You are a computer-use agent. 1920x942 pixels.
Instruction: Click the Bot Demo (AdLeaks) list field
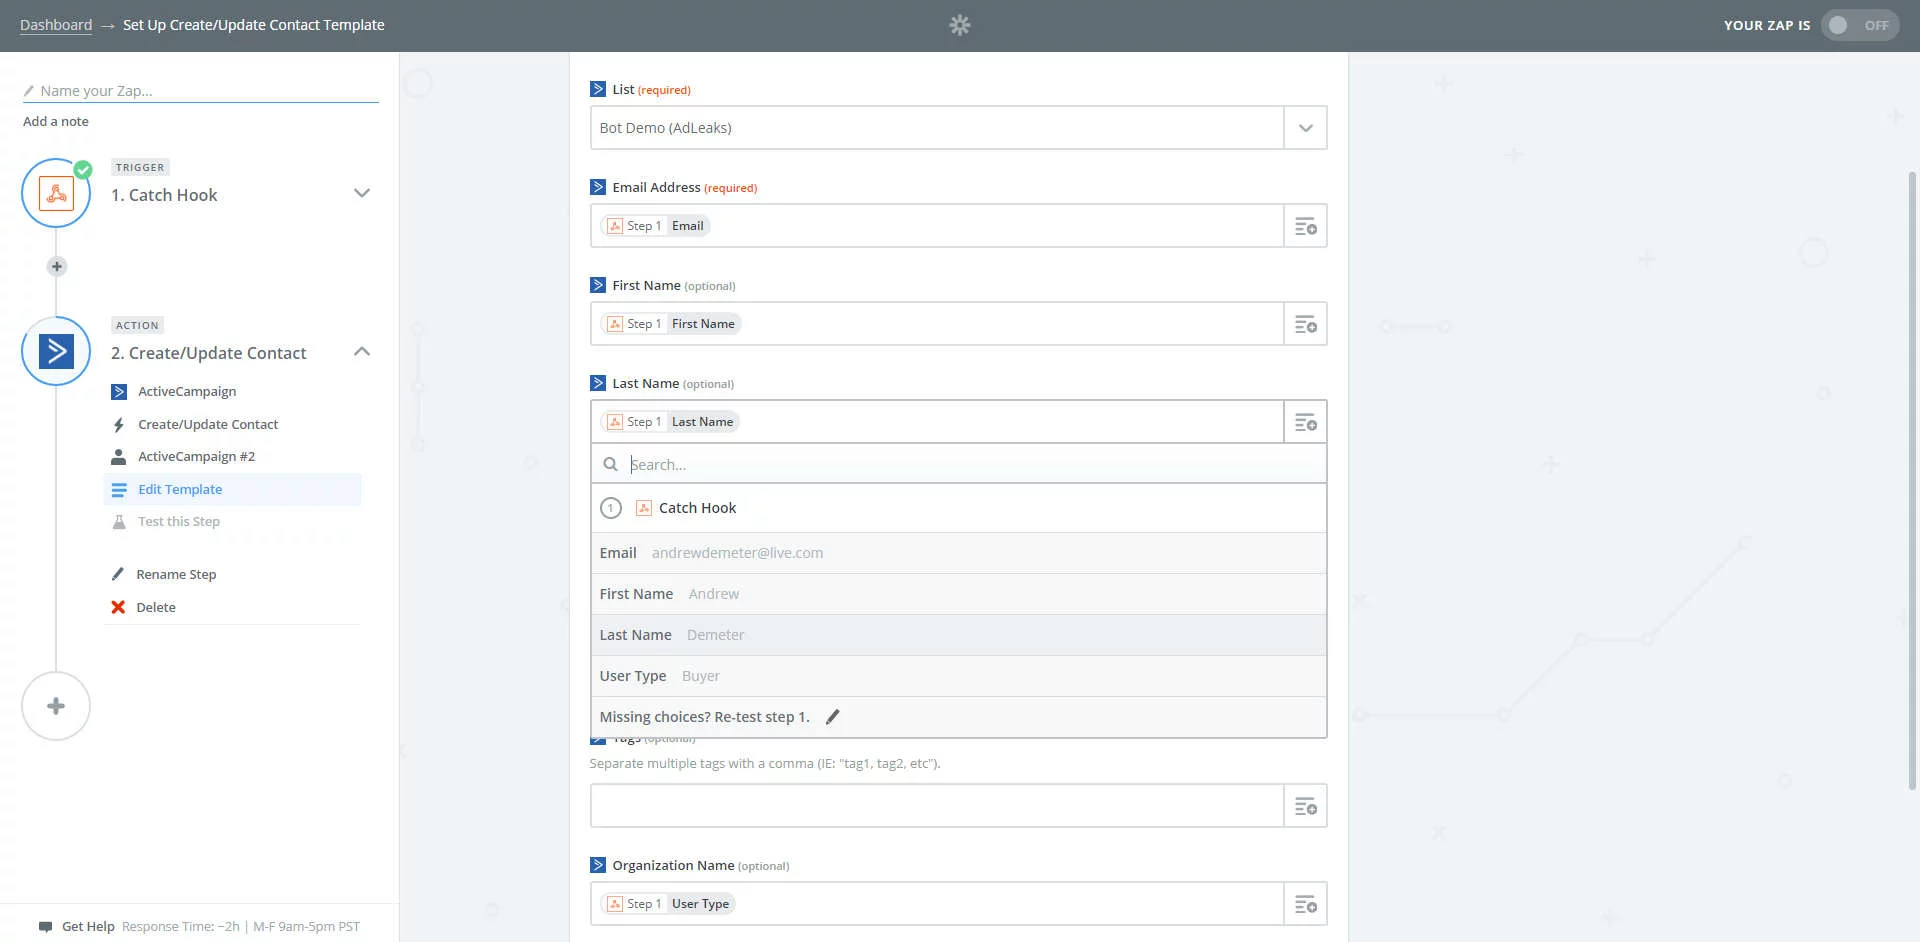click(937, 128)
